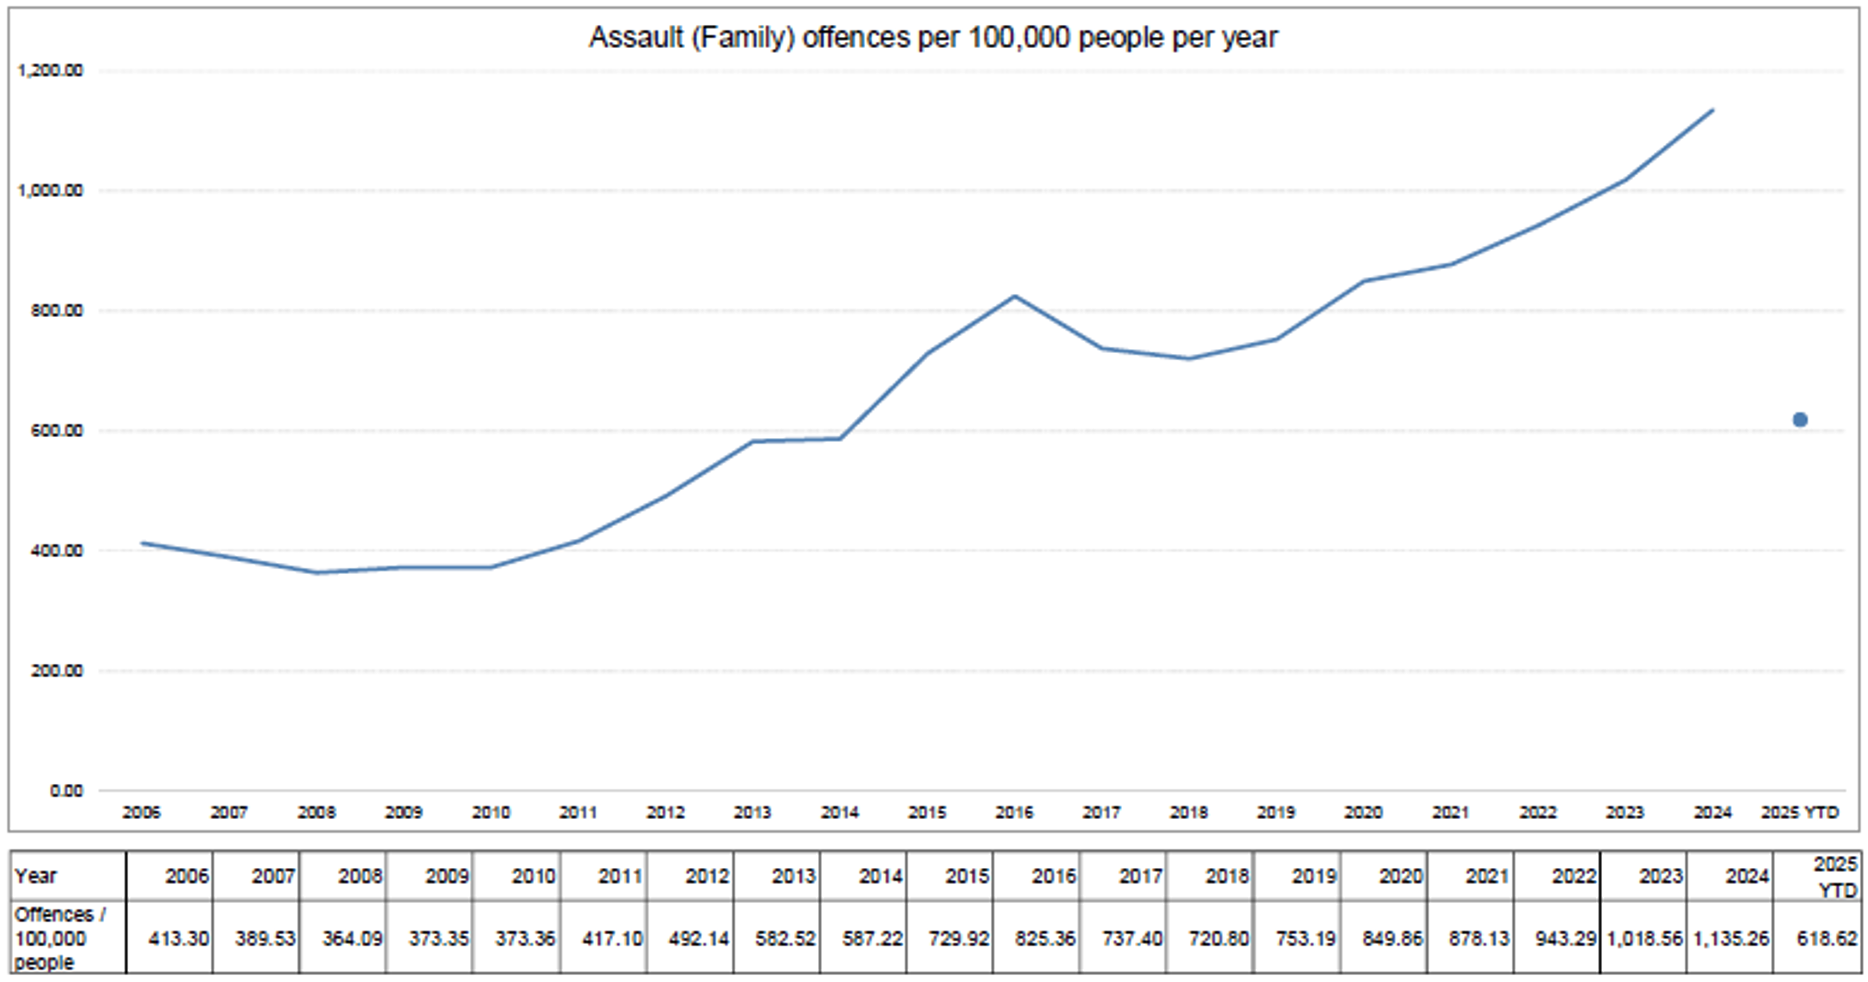Click the line's end point at 2024
Viewport: 1868px width, 982px height.
(1712, 111)
